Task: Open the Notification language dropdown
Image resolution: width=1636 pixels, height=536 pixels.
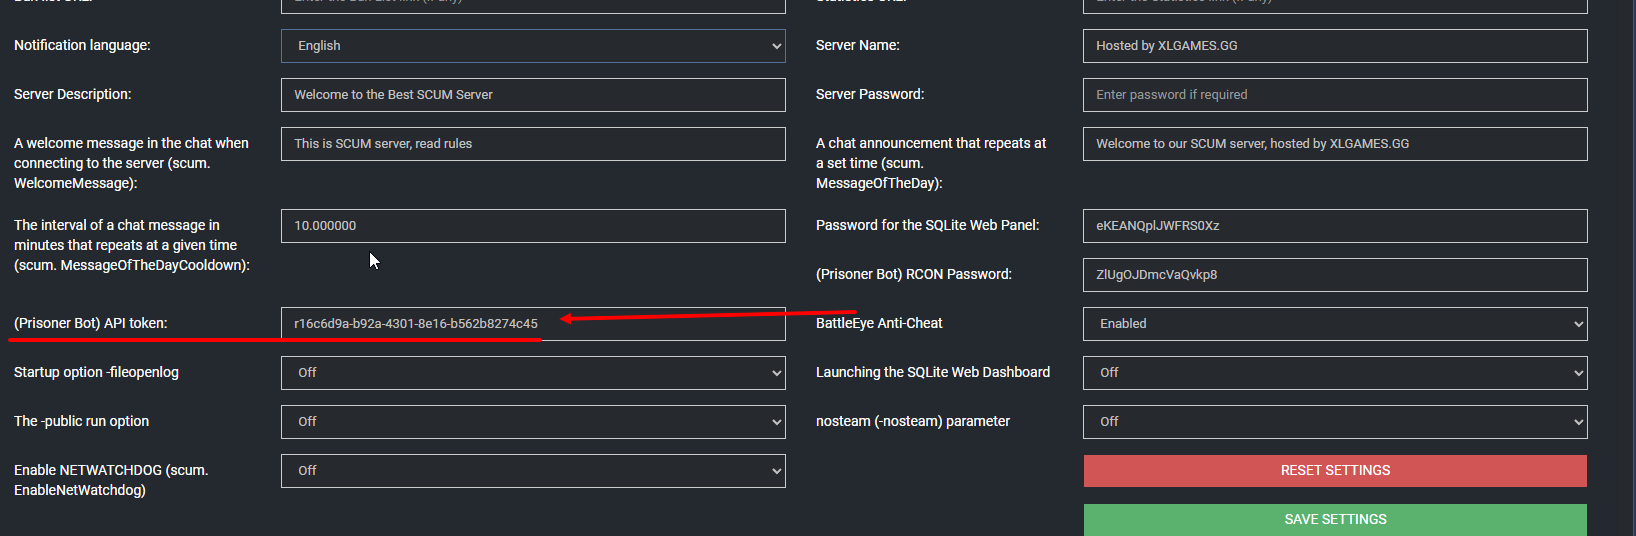Action: tap(533, 46)
